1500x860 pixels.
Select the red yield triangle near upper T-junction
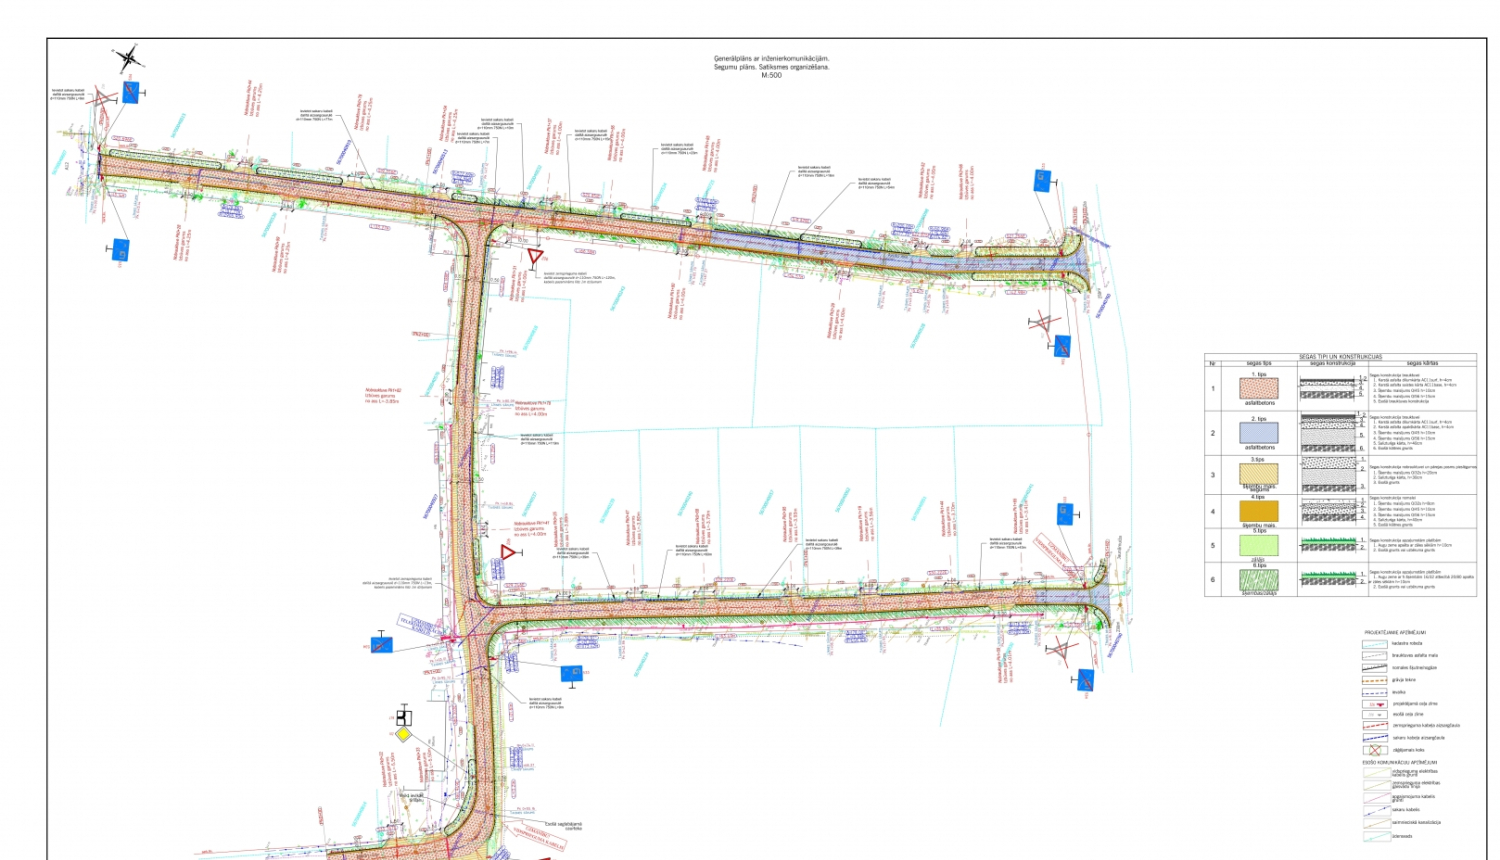[536, 256]
